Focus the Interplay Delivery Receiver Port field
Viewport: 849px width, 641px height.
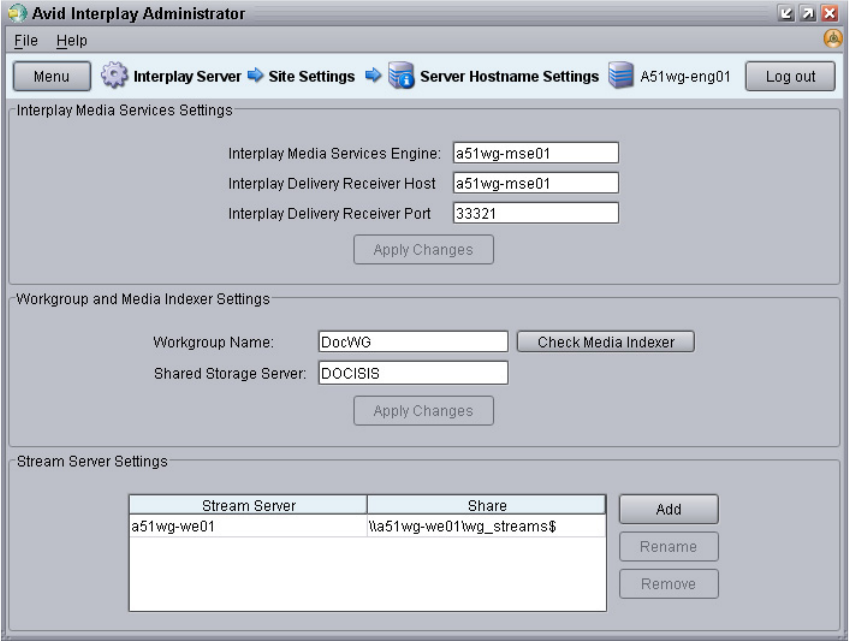tap(535, 213)
